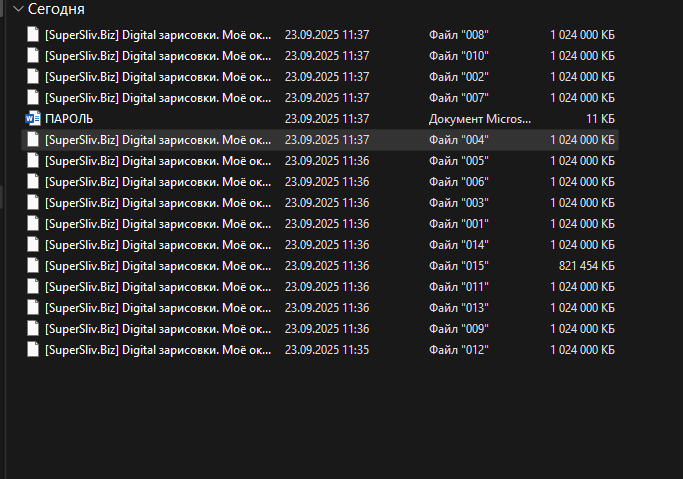Viewport: 683px width, 479px height.
Task: Click the type cell Документ Micros...
Action: (x=480, y=119)
